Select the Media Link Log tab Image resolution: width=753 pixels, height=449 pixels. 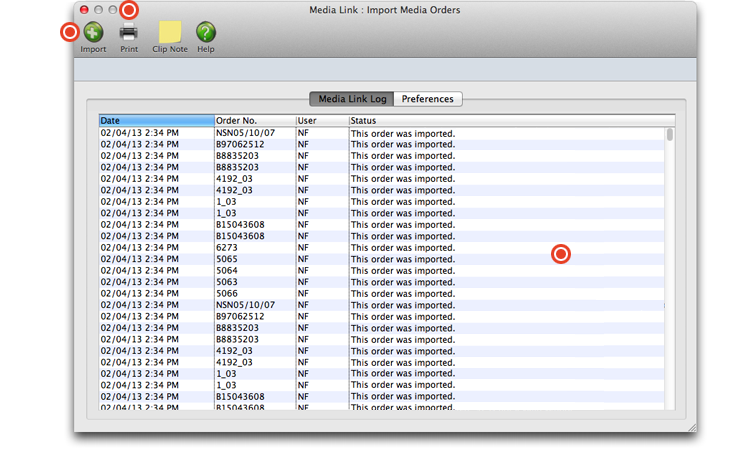351,99
